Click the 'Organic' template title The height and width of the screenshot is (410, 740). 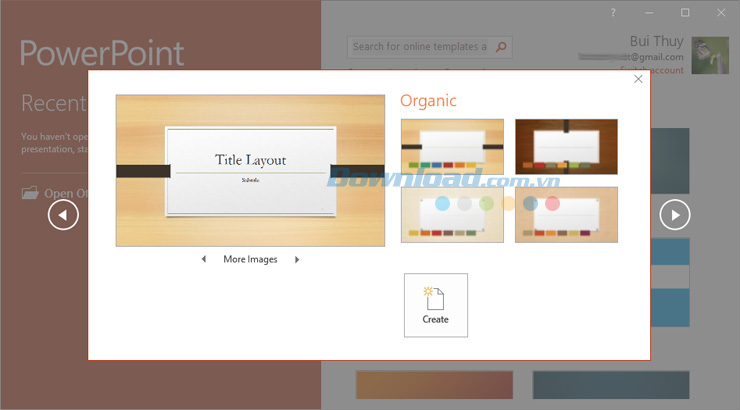click(428, 100)
